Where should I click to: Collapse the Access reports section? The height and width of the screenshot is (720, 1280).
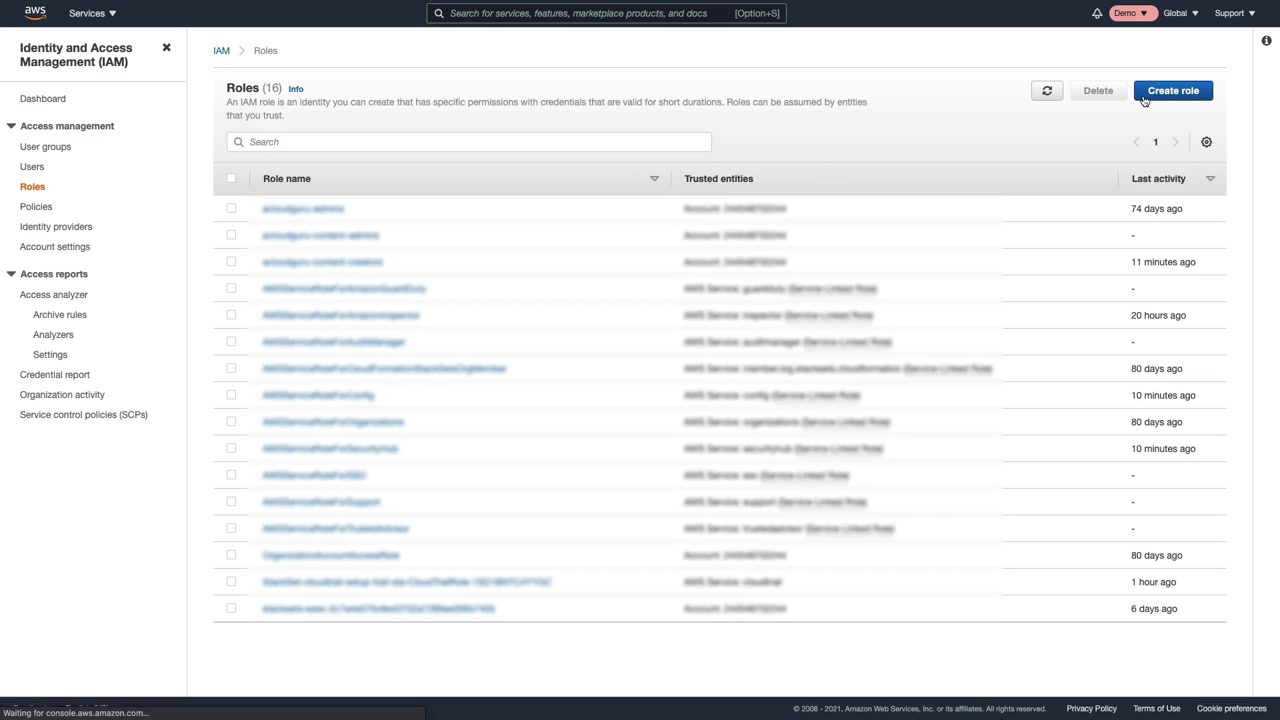[11, 274]
